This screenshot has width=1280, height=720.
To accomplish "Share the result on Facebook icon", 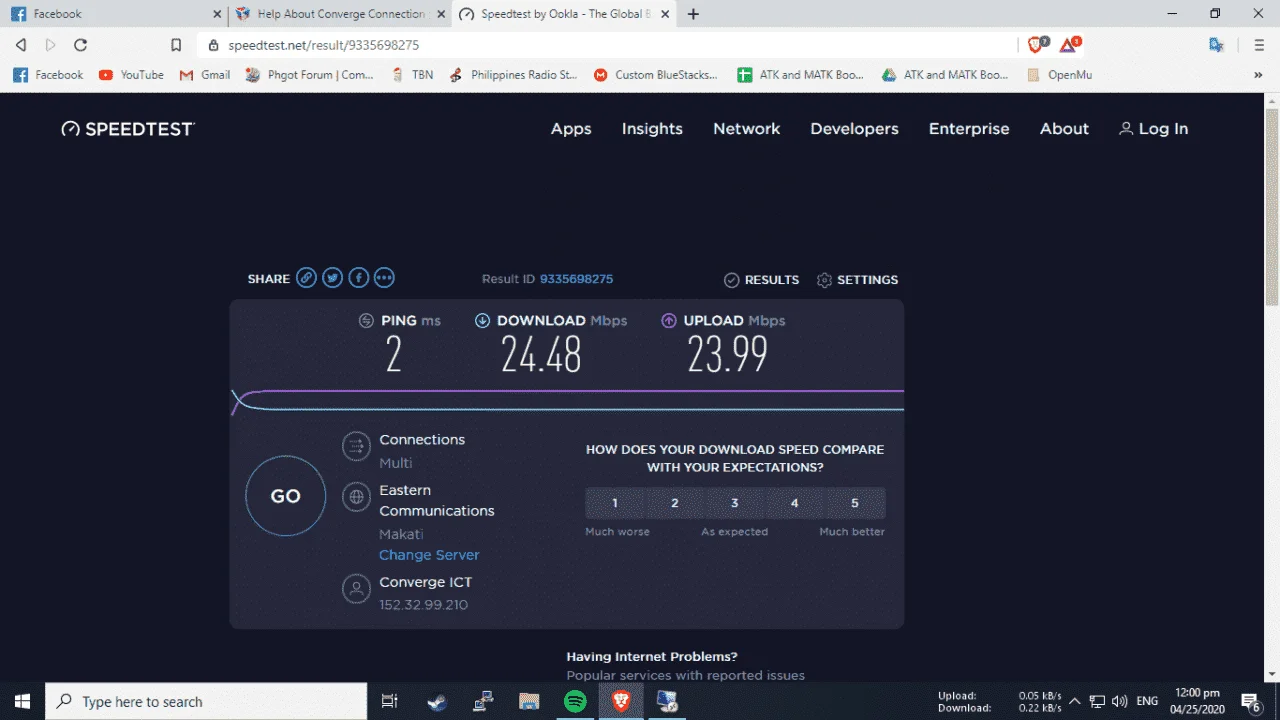I will [358, 279].
